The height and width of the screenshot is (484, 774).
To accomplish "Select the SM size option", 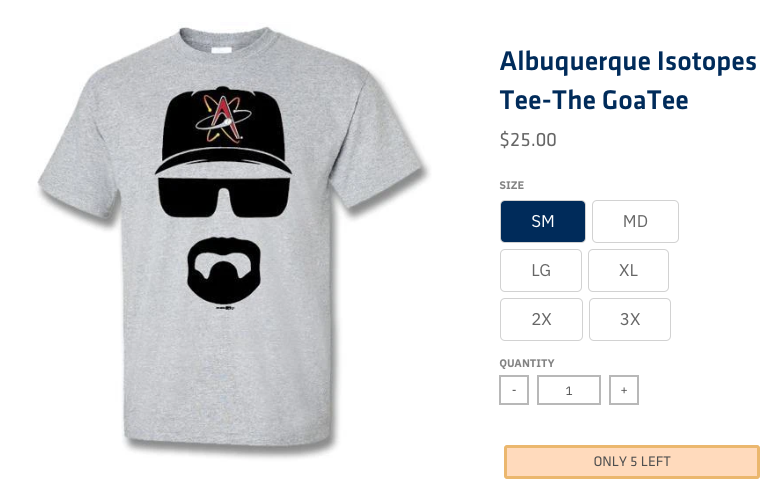I will tap(542, 221).
